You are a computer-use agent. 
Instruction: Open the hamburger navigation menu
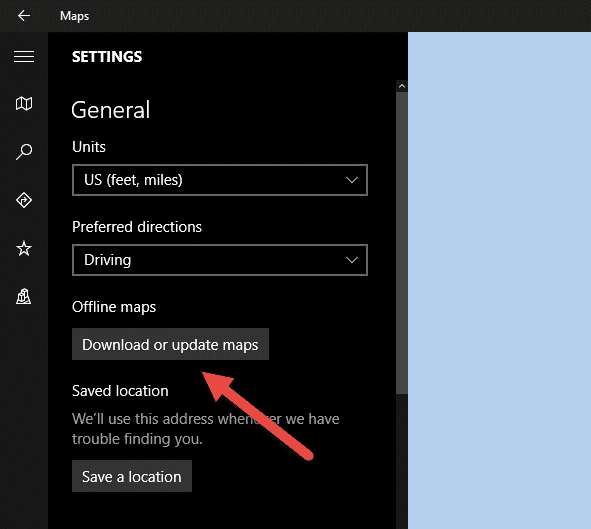[x=24, y=57]
